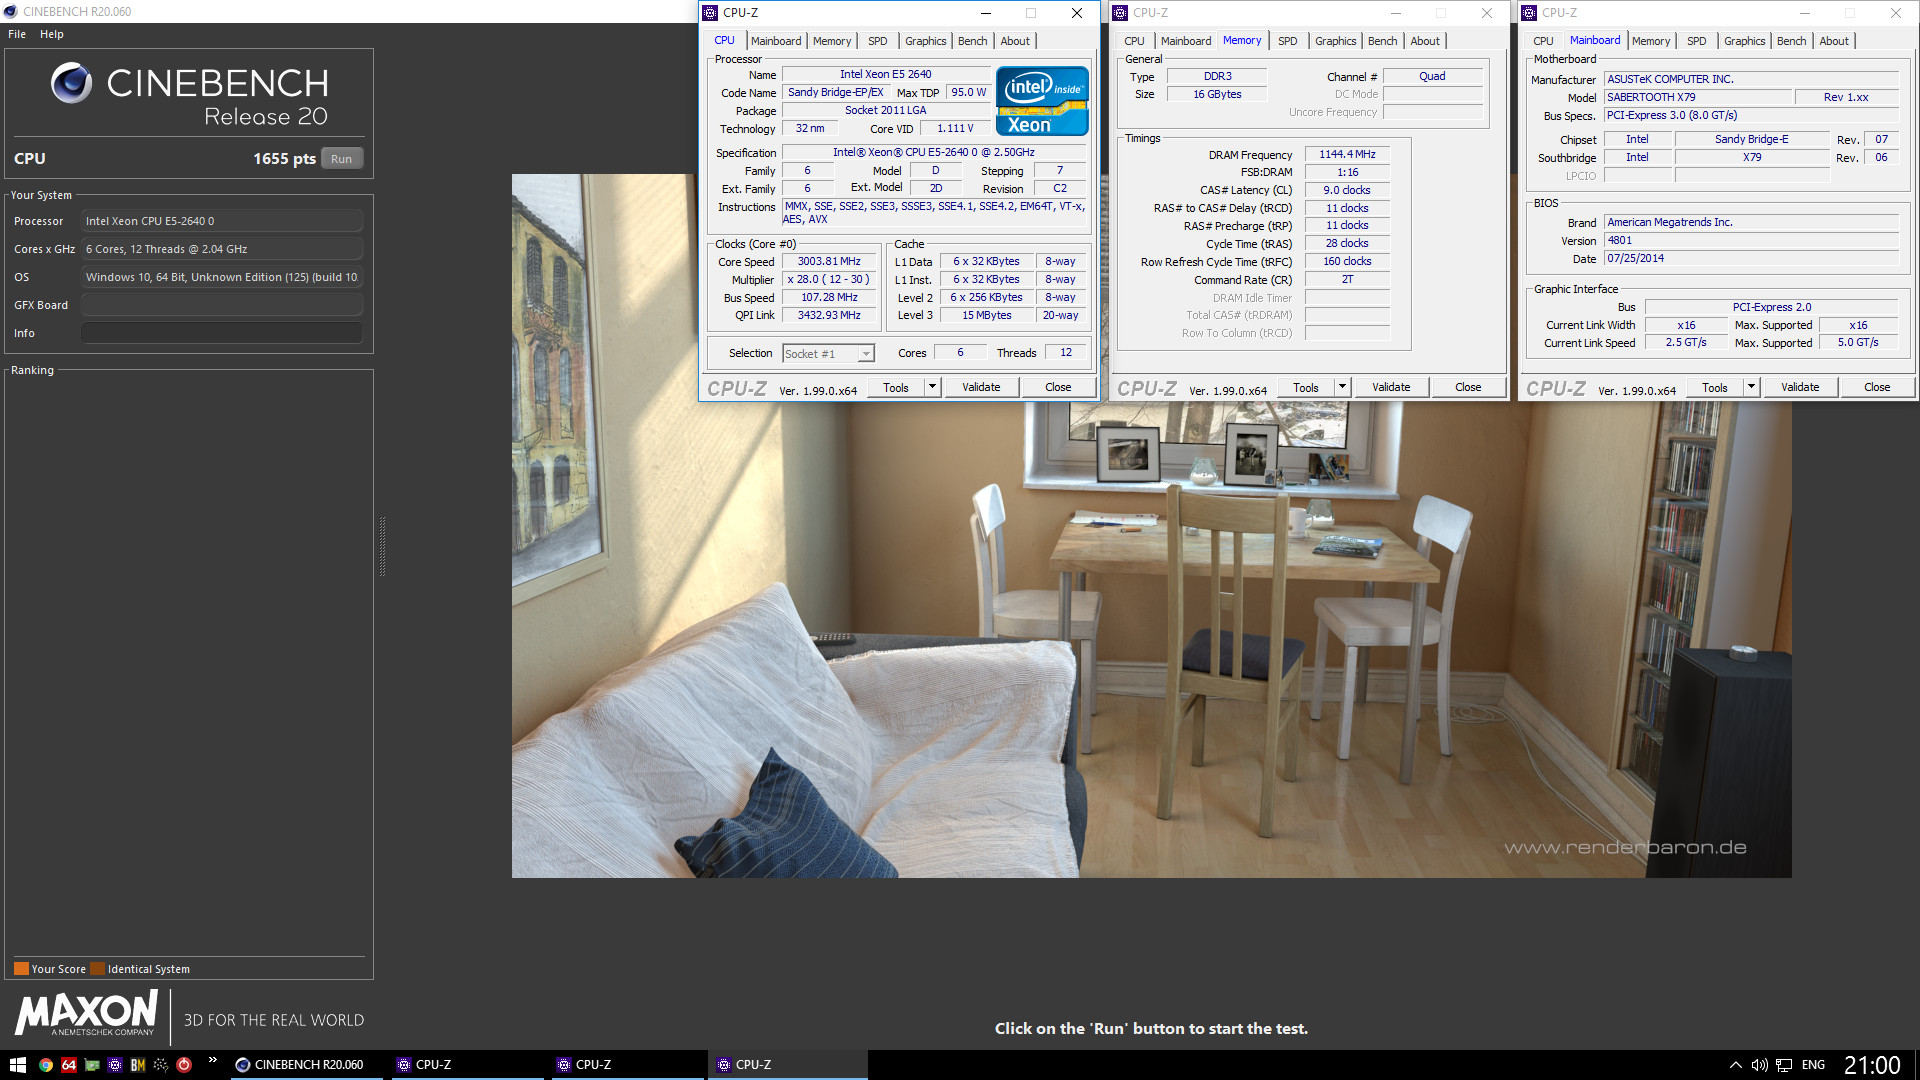Open the clock showing 21:00
Screen dimensions: 1920x1080
pos(1872,1065)
